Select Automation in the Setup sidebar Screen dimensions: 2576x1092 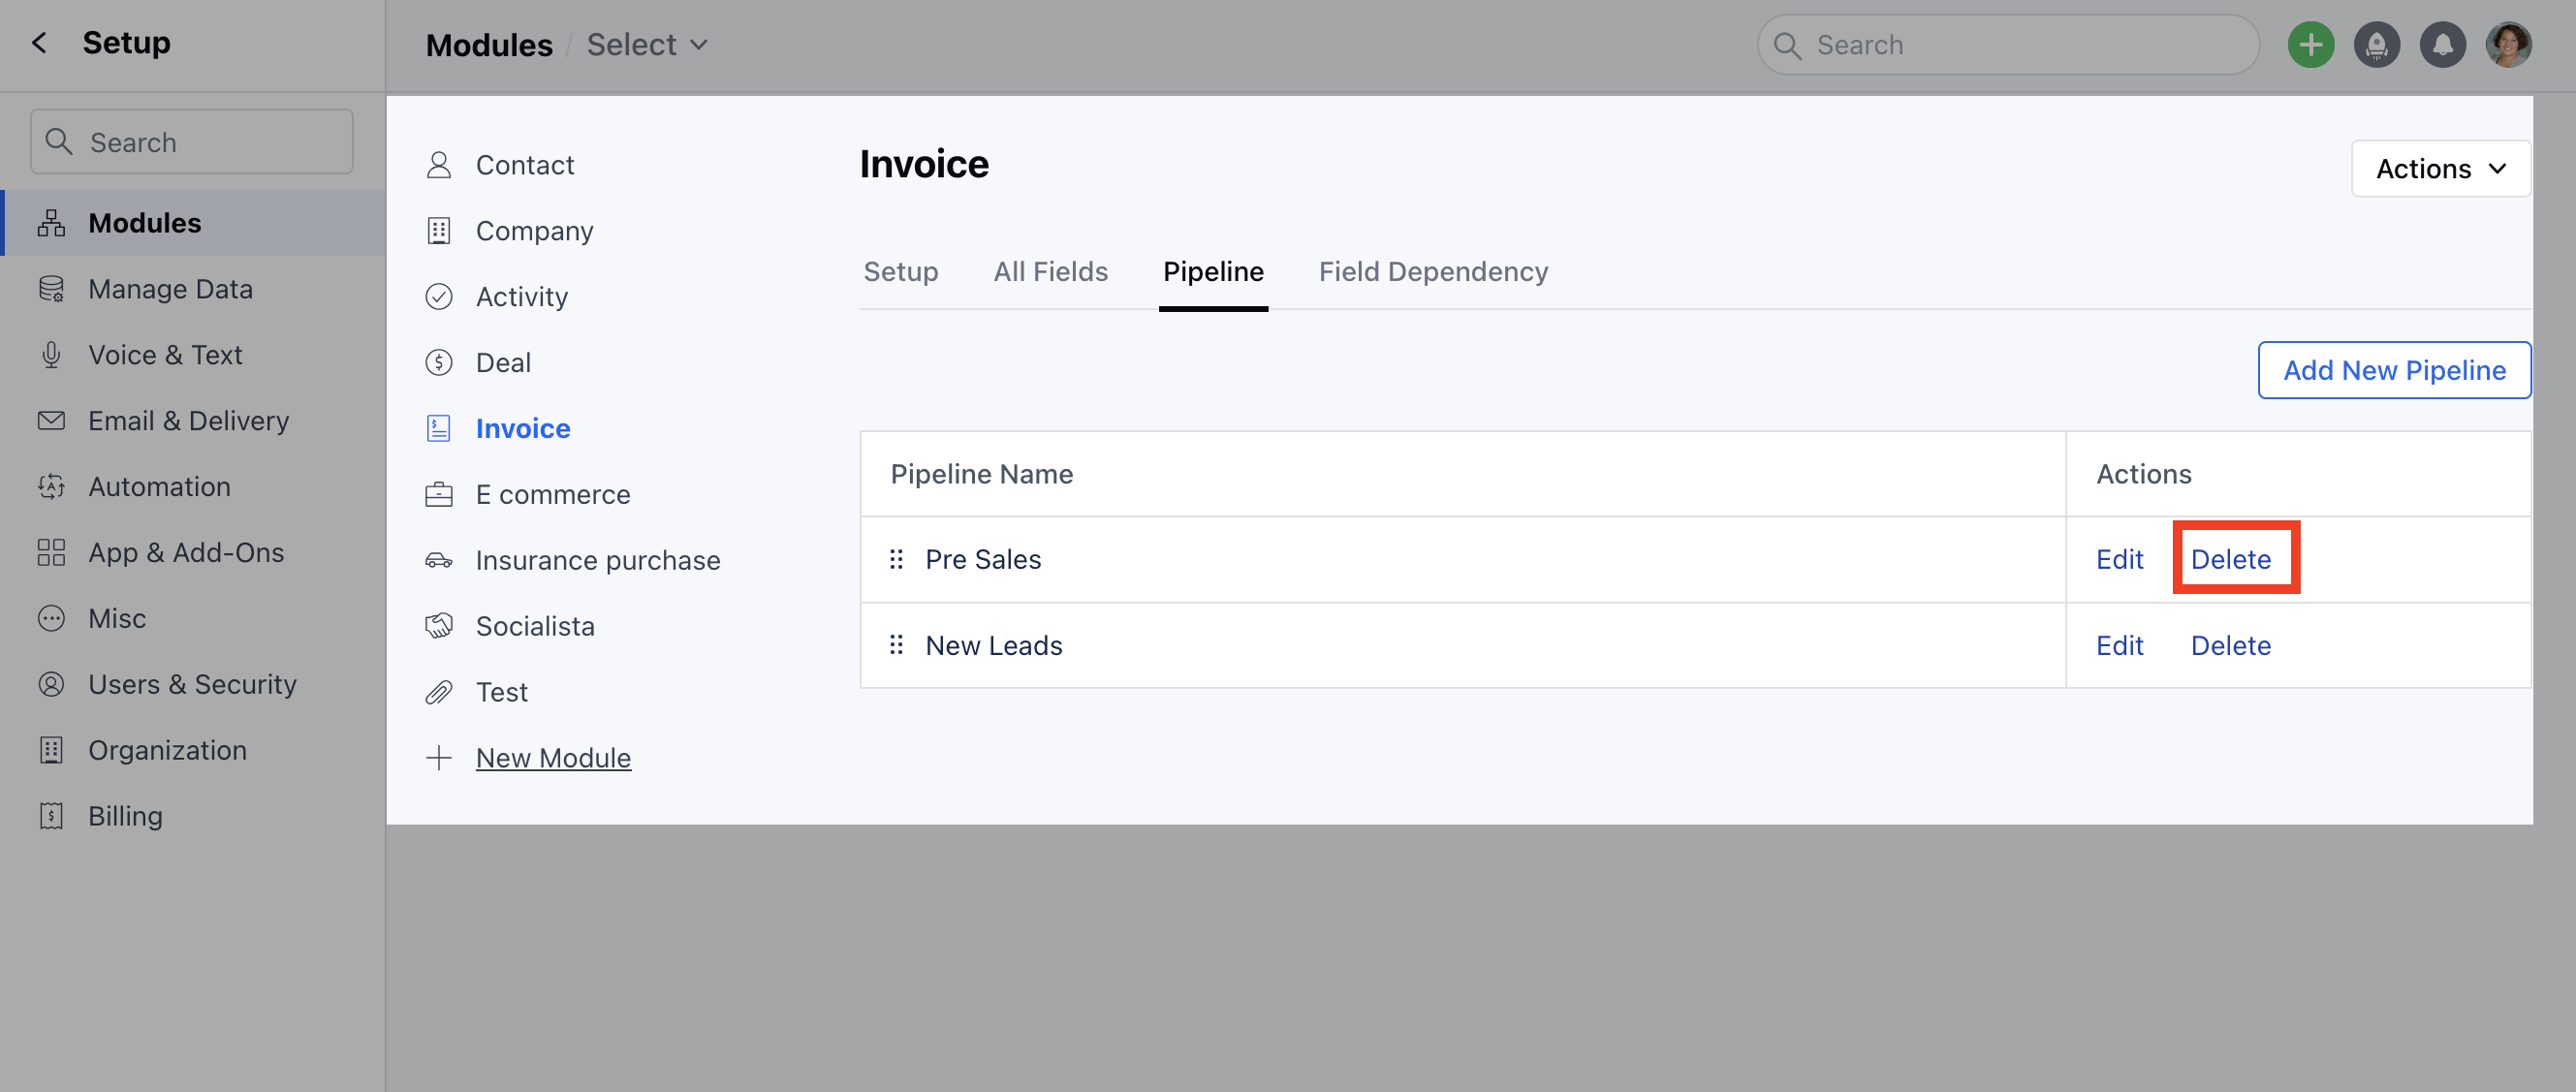(159, 487)
